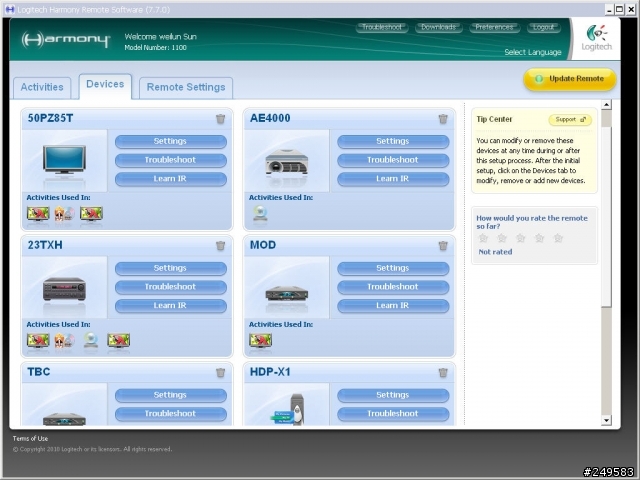This screenshot has height=480, width=640.
Task: Click first activity icon under 50PZ85T
Action: tap(38, 213)
